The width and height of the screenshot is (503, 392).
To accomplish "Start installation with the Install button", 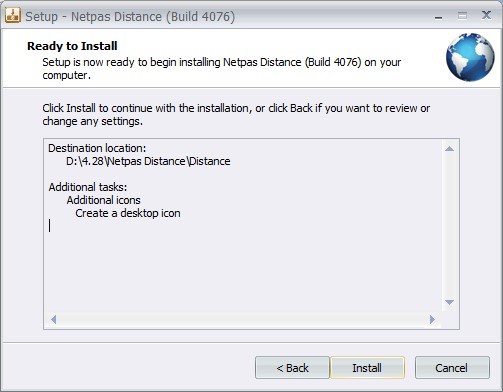I will [x=367, y=368].
